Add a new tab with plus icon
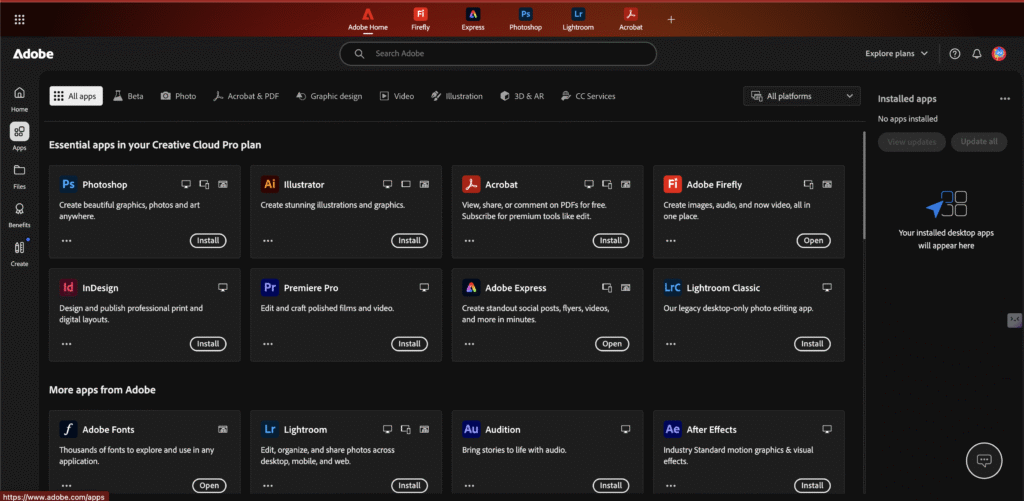 (671, 20)
